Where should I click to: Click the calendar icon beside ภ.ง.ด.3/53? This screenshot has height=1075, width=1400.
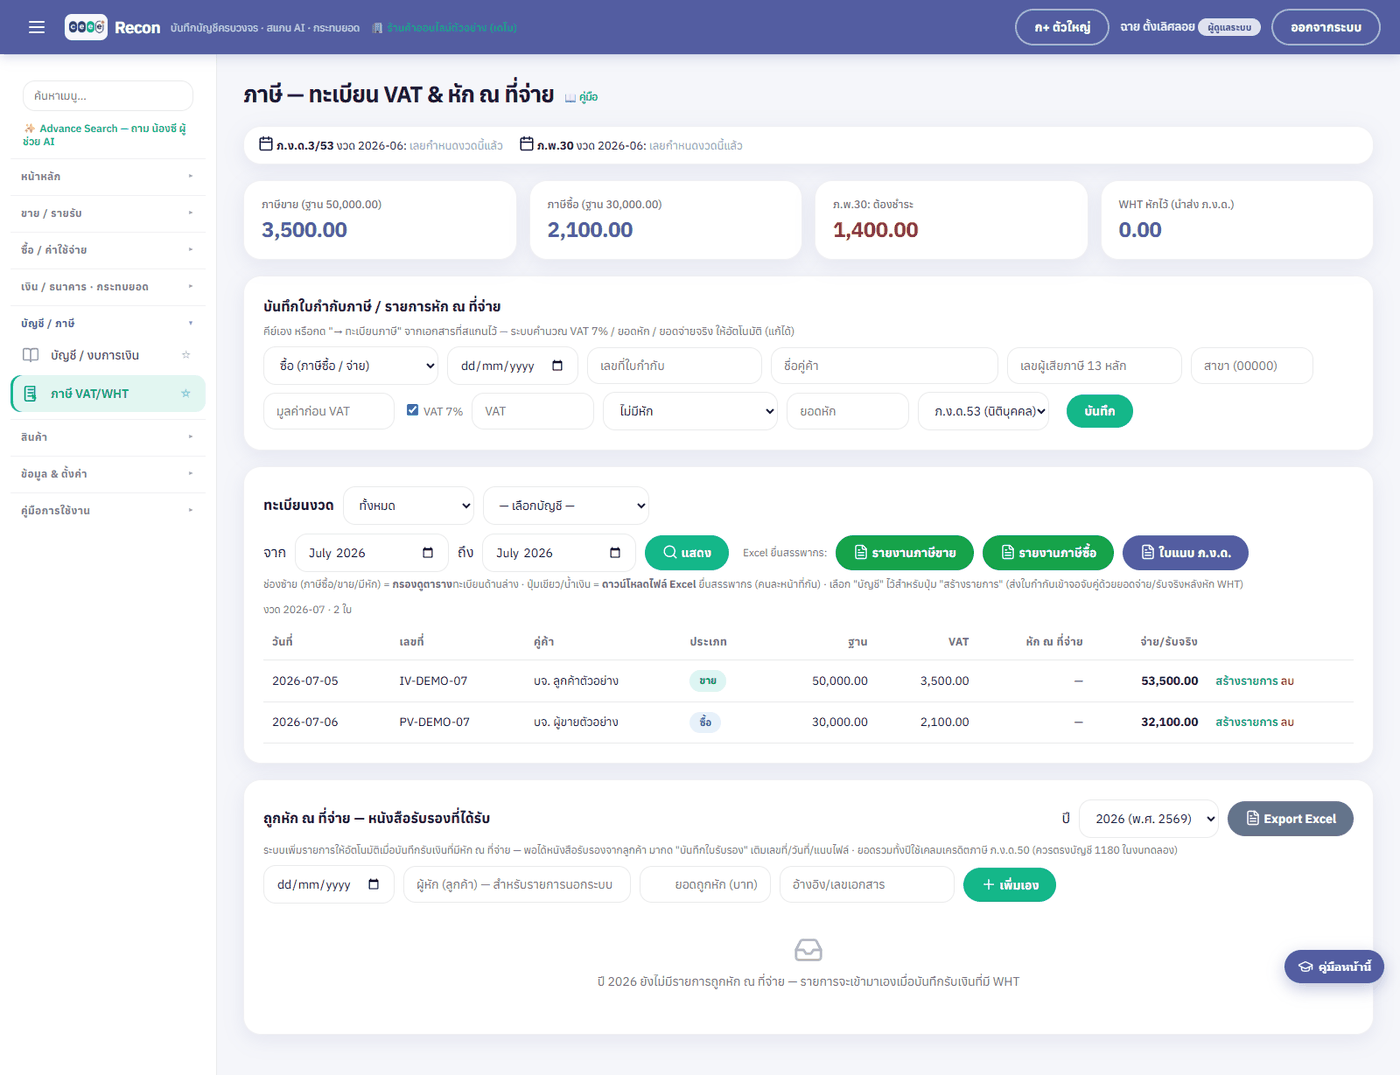click(266, 144)
